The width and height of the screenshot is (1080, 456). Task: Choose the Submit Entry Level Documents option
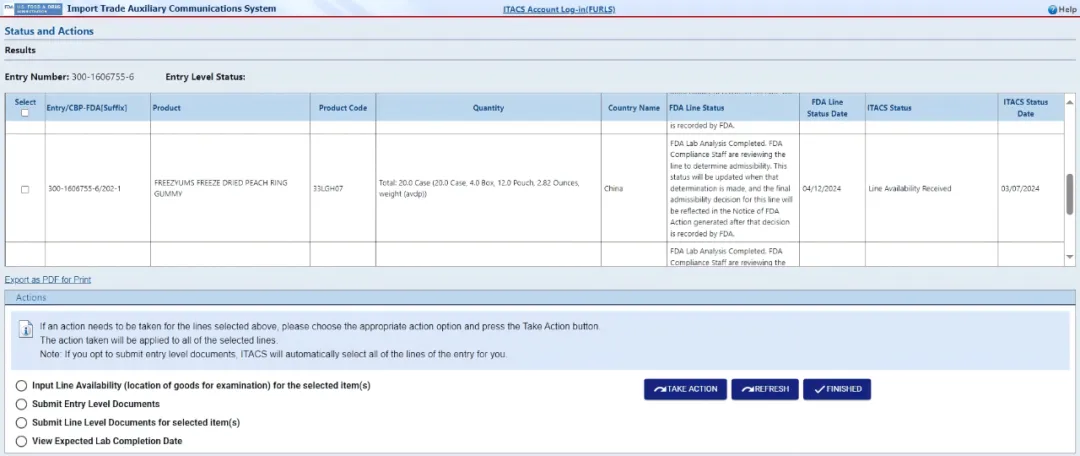(x=22, y=404)
